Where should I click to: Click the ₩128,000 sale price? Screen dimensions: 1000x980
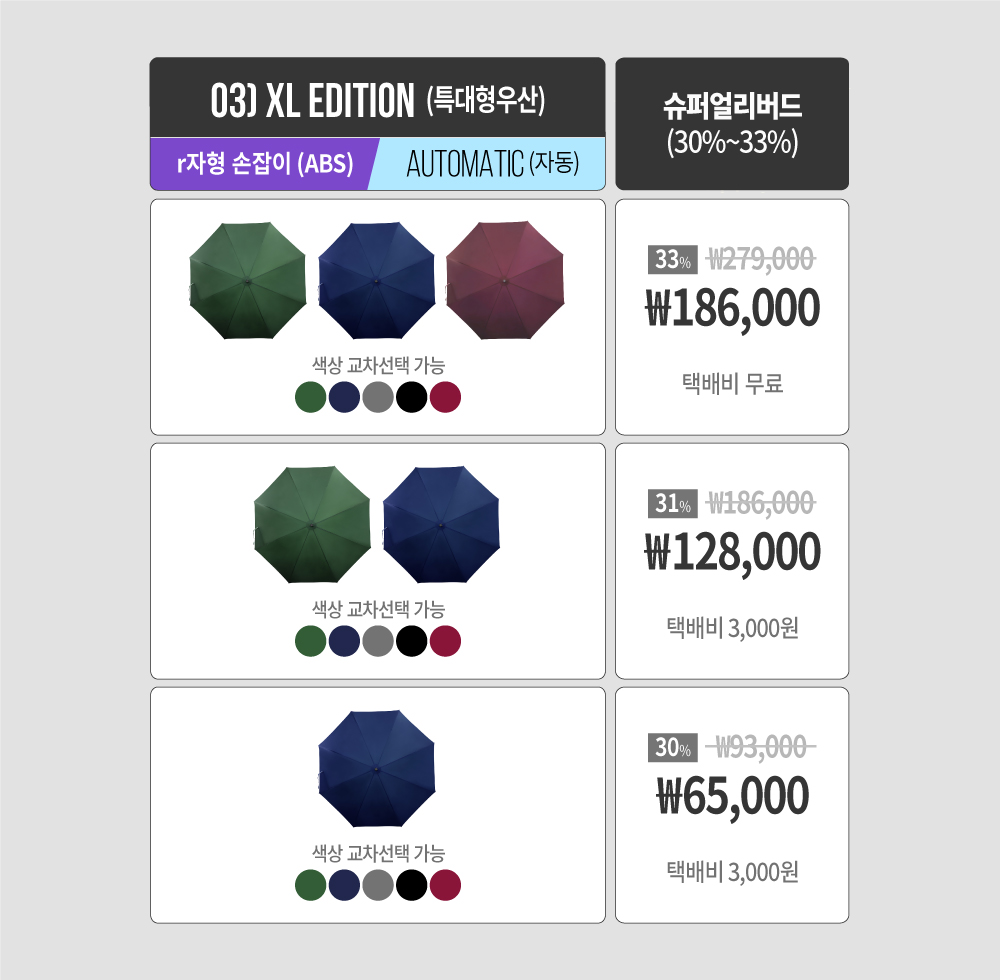tap(732, 553)
